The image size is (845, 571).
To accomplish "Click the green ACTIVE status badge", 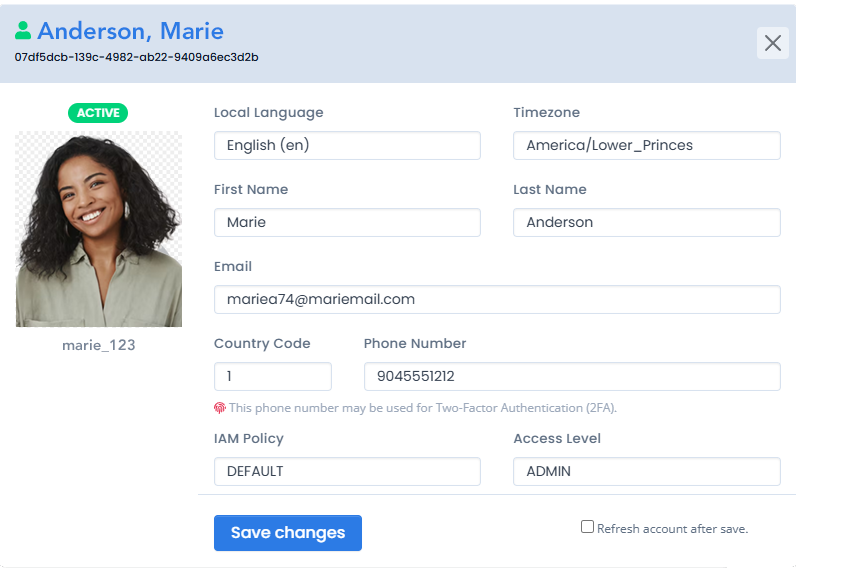I will [x=98, y=113].
